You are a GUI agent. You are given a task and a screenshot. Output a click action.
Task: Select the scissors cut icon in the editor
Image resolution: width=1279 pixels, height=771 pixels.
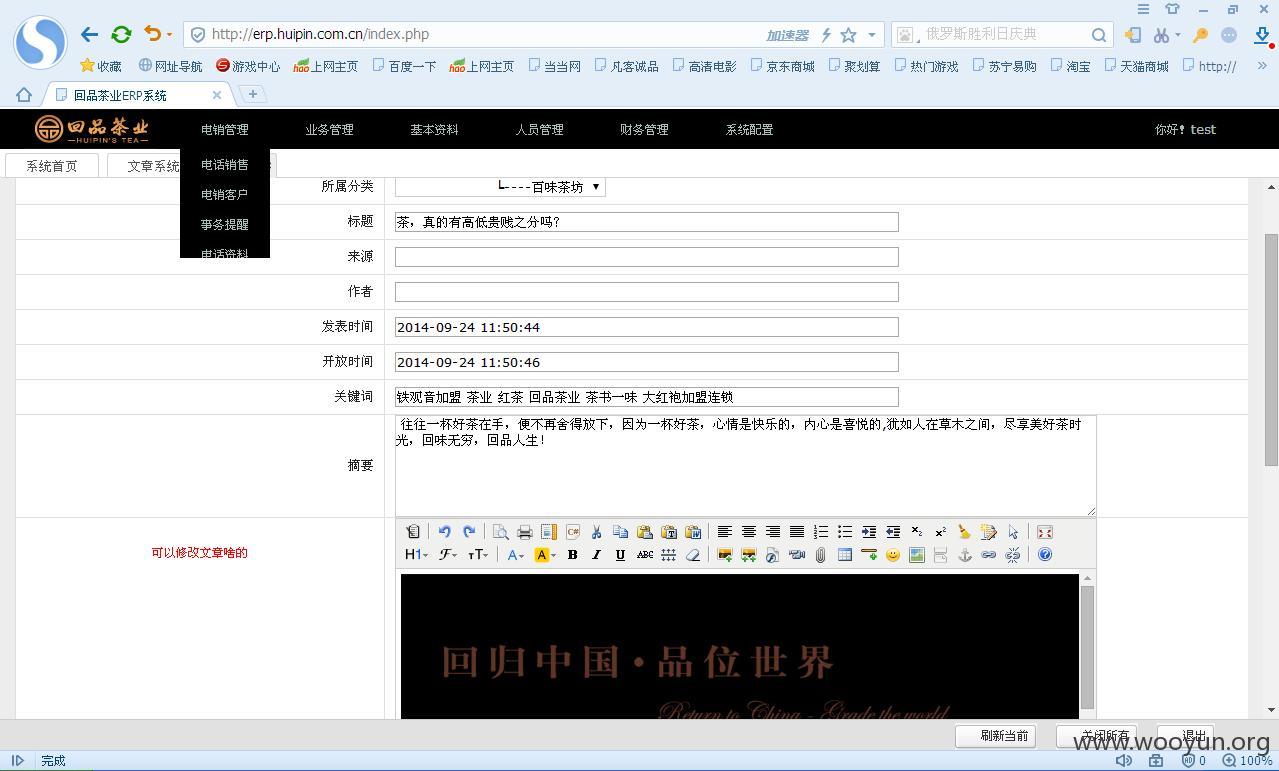pos(596,532)
